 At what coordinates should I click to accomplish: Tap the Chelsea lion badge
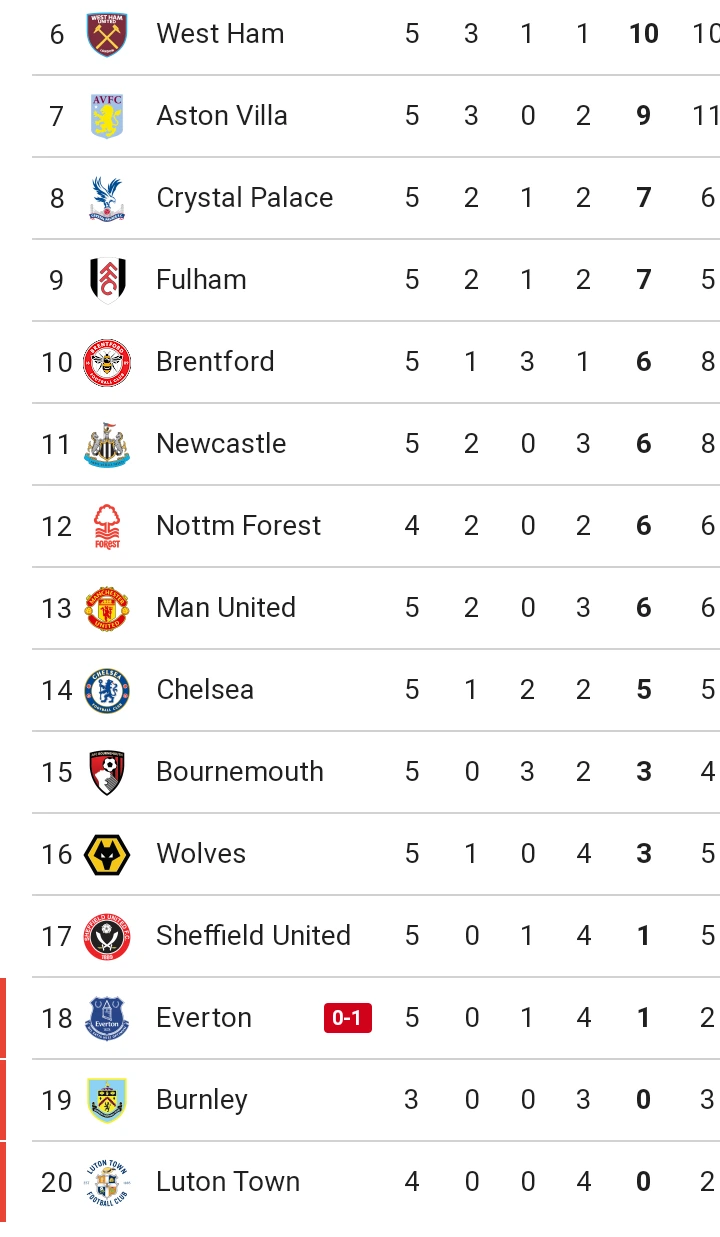(107, 690)
